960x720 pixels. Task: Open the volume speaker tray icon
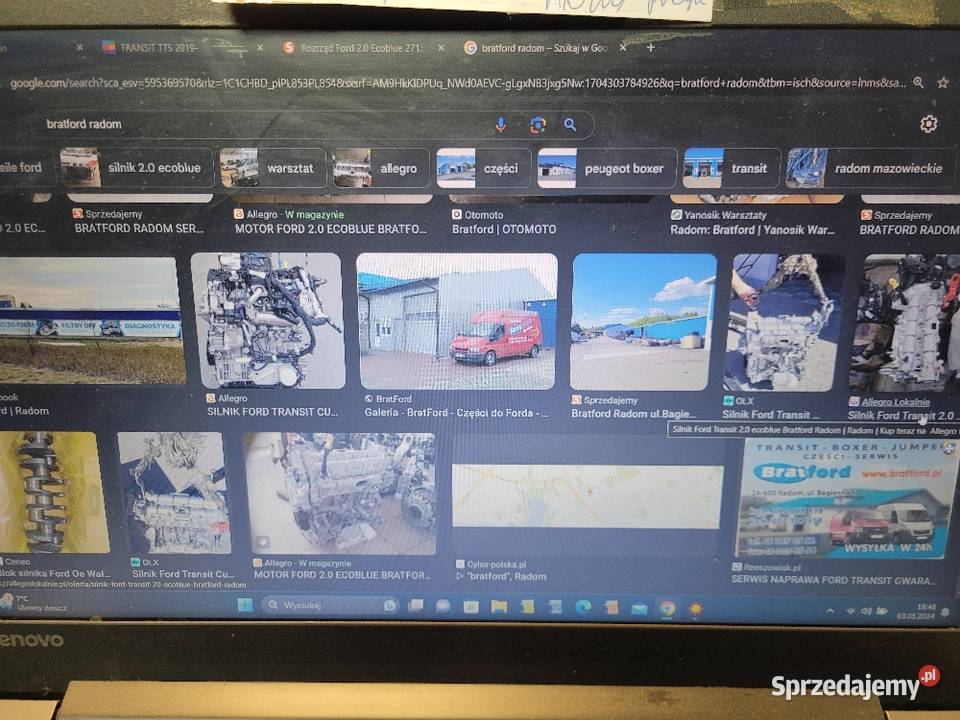tap(866, 610)
